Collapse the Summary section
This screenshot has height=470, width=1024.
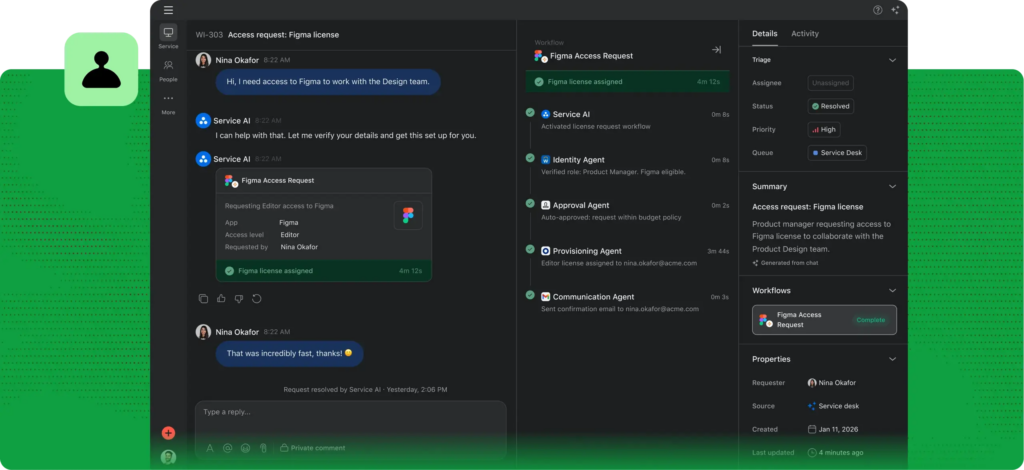(892, 186)
